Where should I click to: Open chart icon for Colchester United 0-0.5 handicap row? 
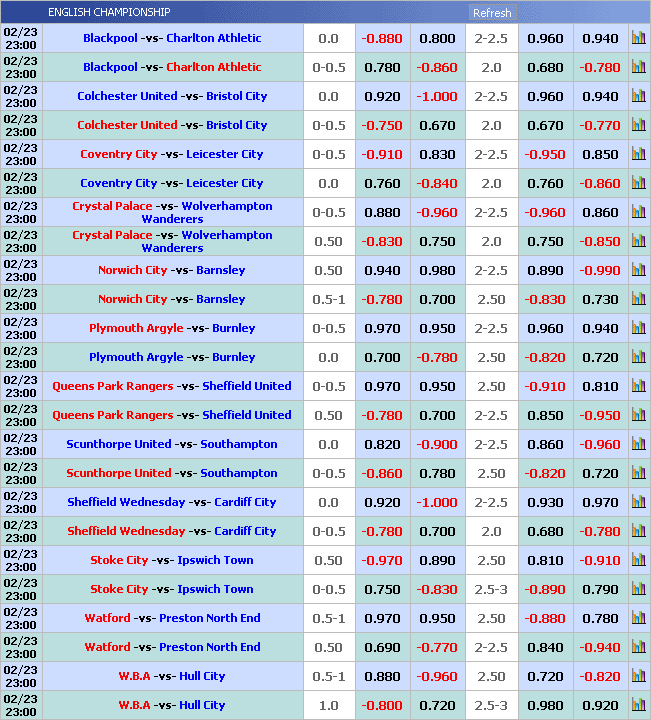coord(638,126)
